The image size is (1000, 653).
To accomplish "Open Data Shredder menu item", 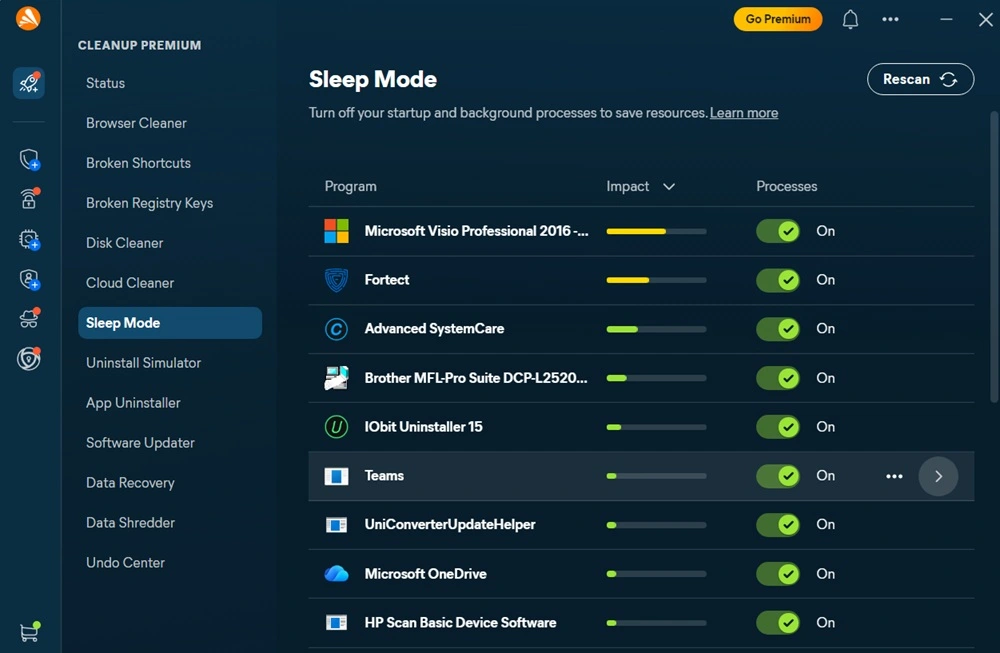I will [130, 523].
